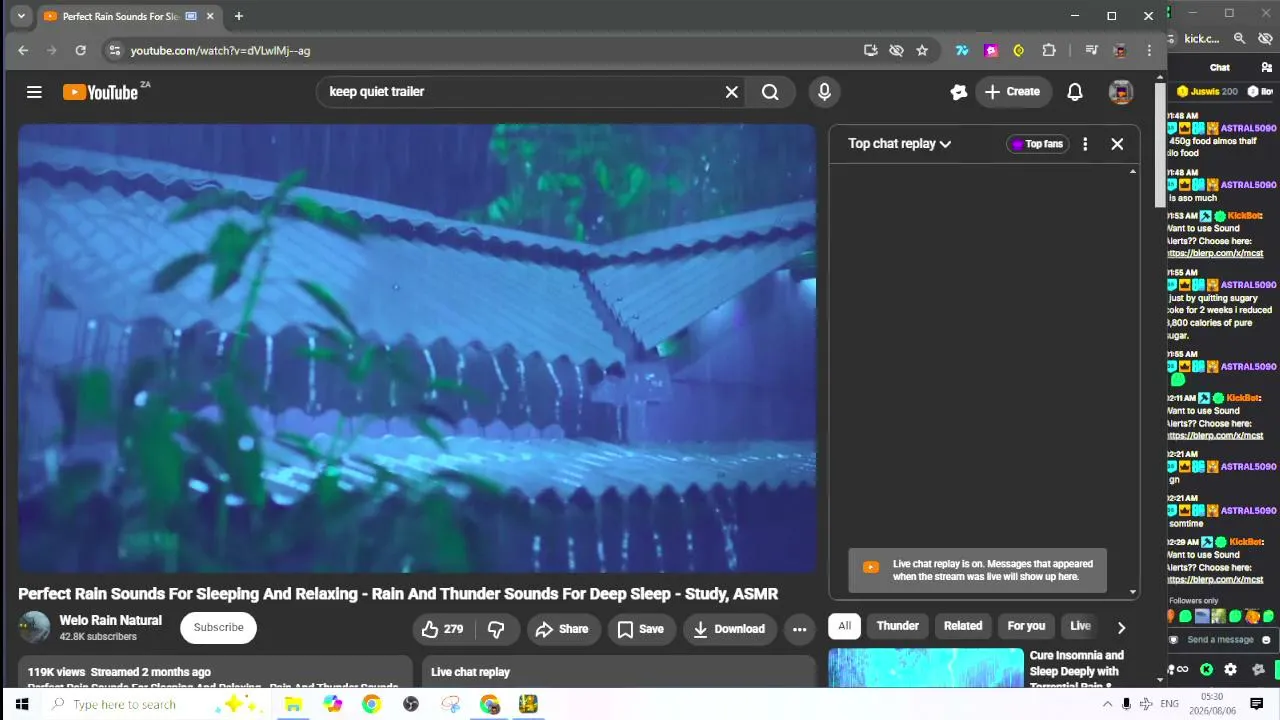Open Welo Rain Natural channel avatar

coord(34,628)
